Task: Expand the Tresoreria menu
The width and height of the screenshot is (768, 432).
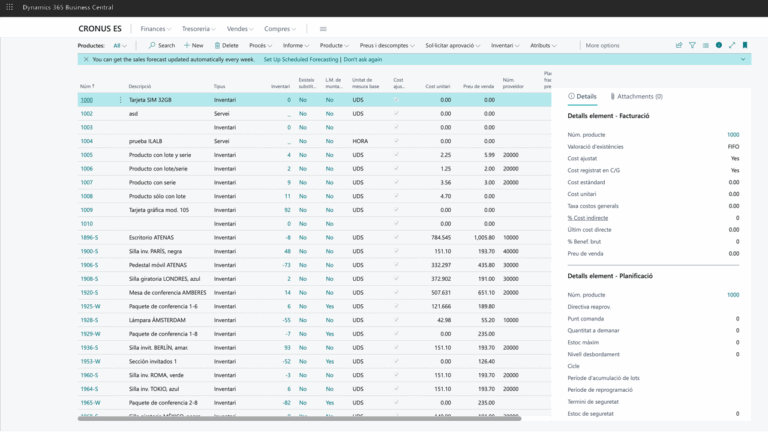Action: tap(198, 29)
